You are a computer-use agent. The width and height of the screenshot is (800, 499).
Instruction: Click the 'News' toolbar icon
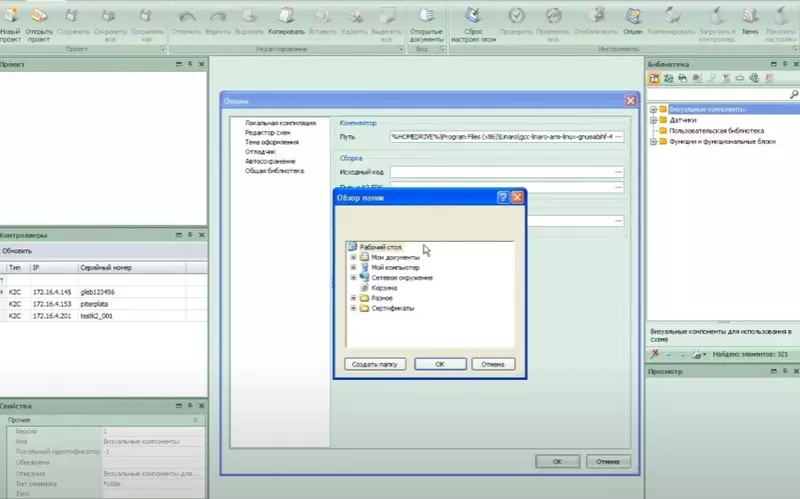point(749,16)
